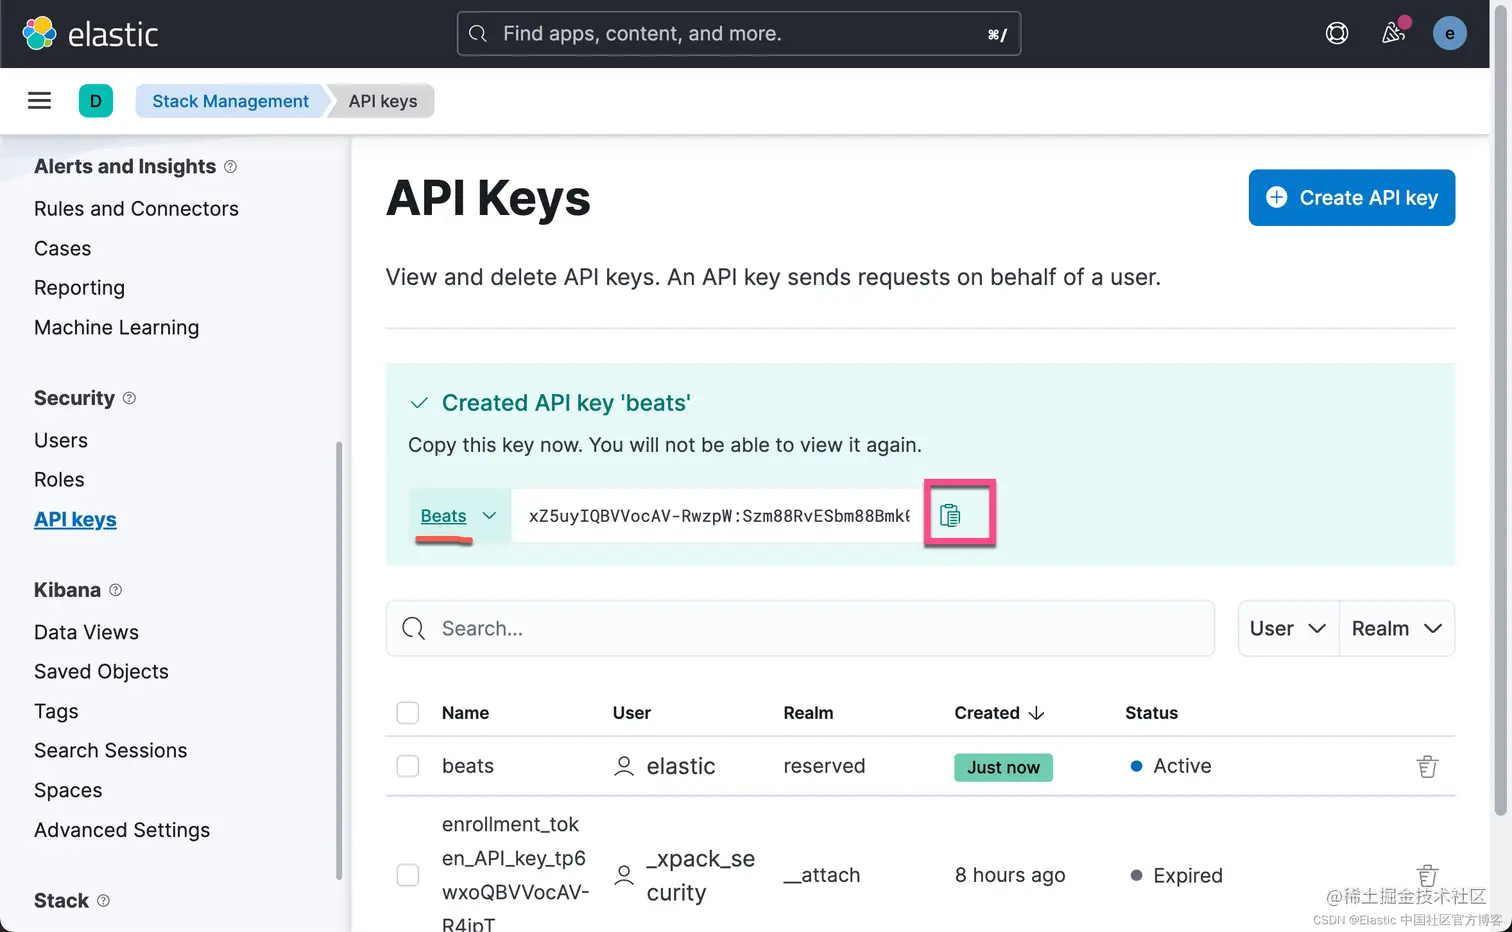
Task: Click the API keys breadcrumb
Action: pyautogui.click(x=383, y=101)
